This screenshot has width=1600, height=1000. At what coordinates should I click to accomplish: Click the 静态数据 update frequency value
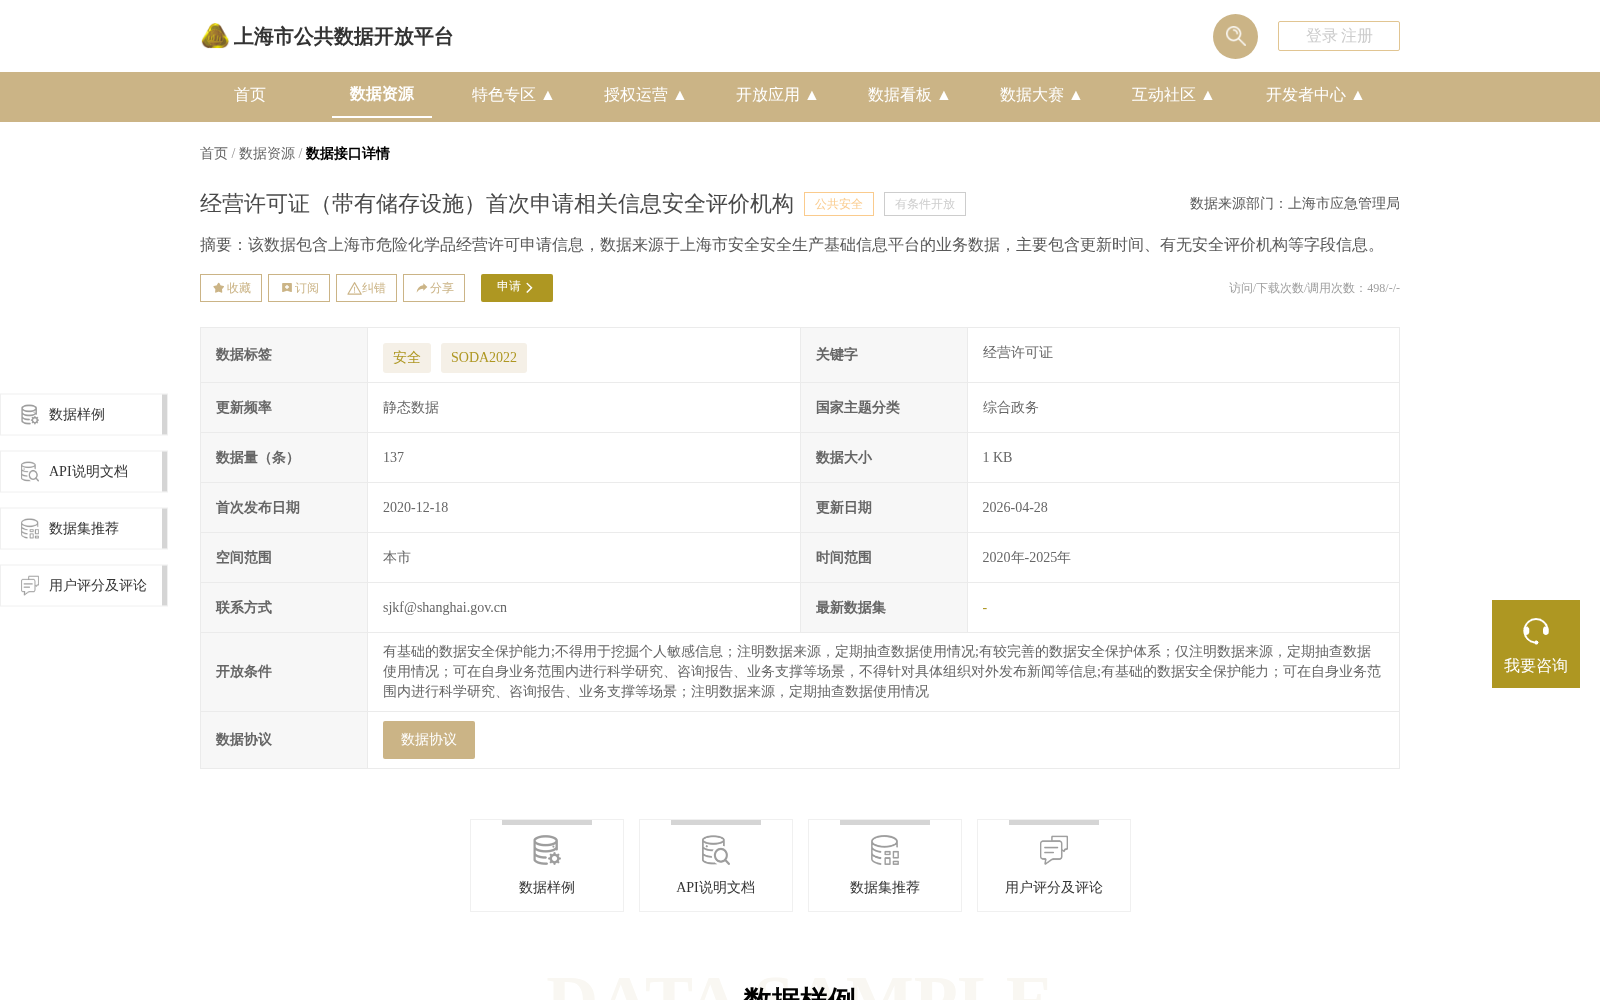(x=411, y=408)
